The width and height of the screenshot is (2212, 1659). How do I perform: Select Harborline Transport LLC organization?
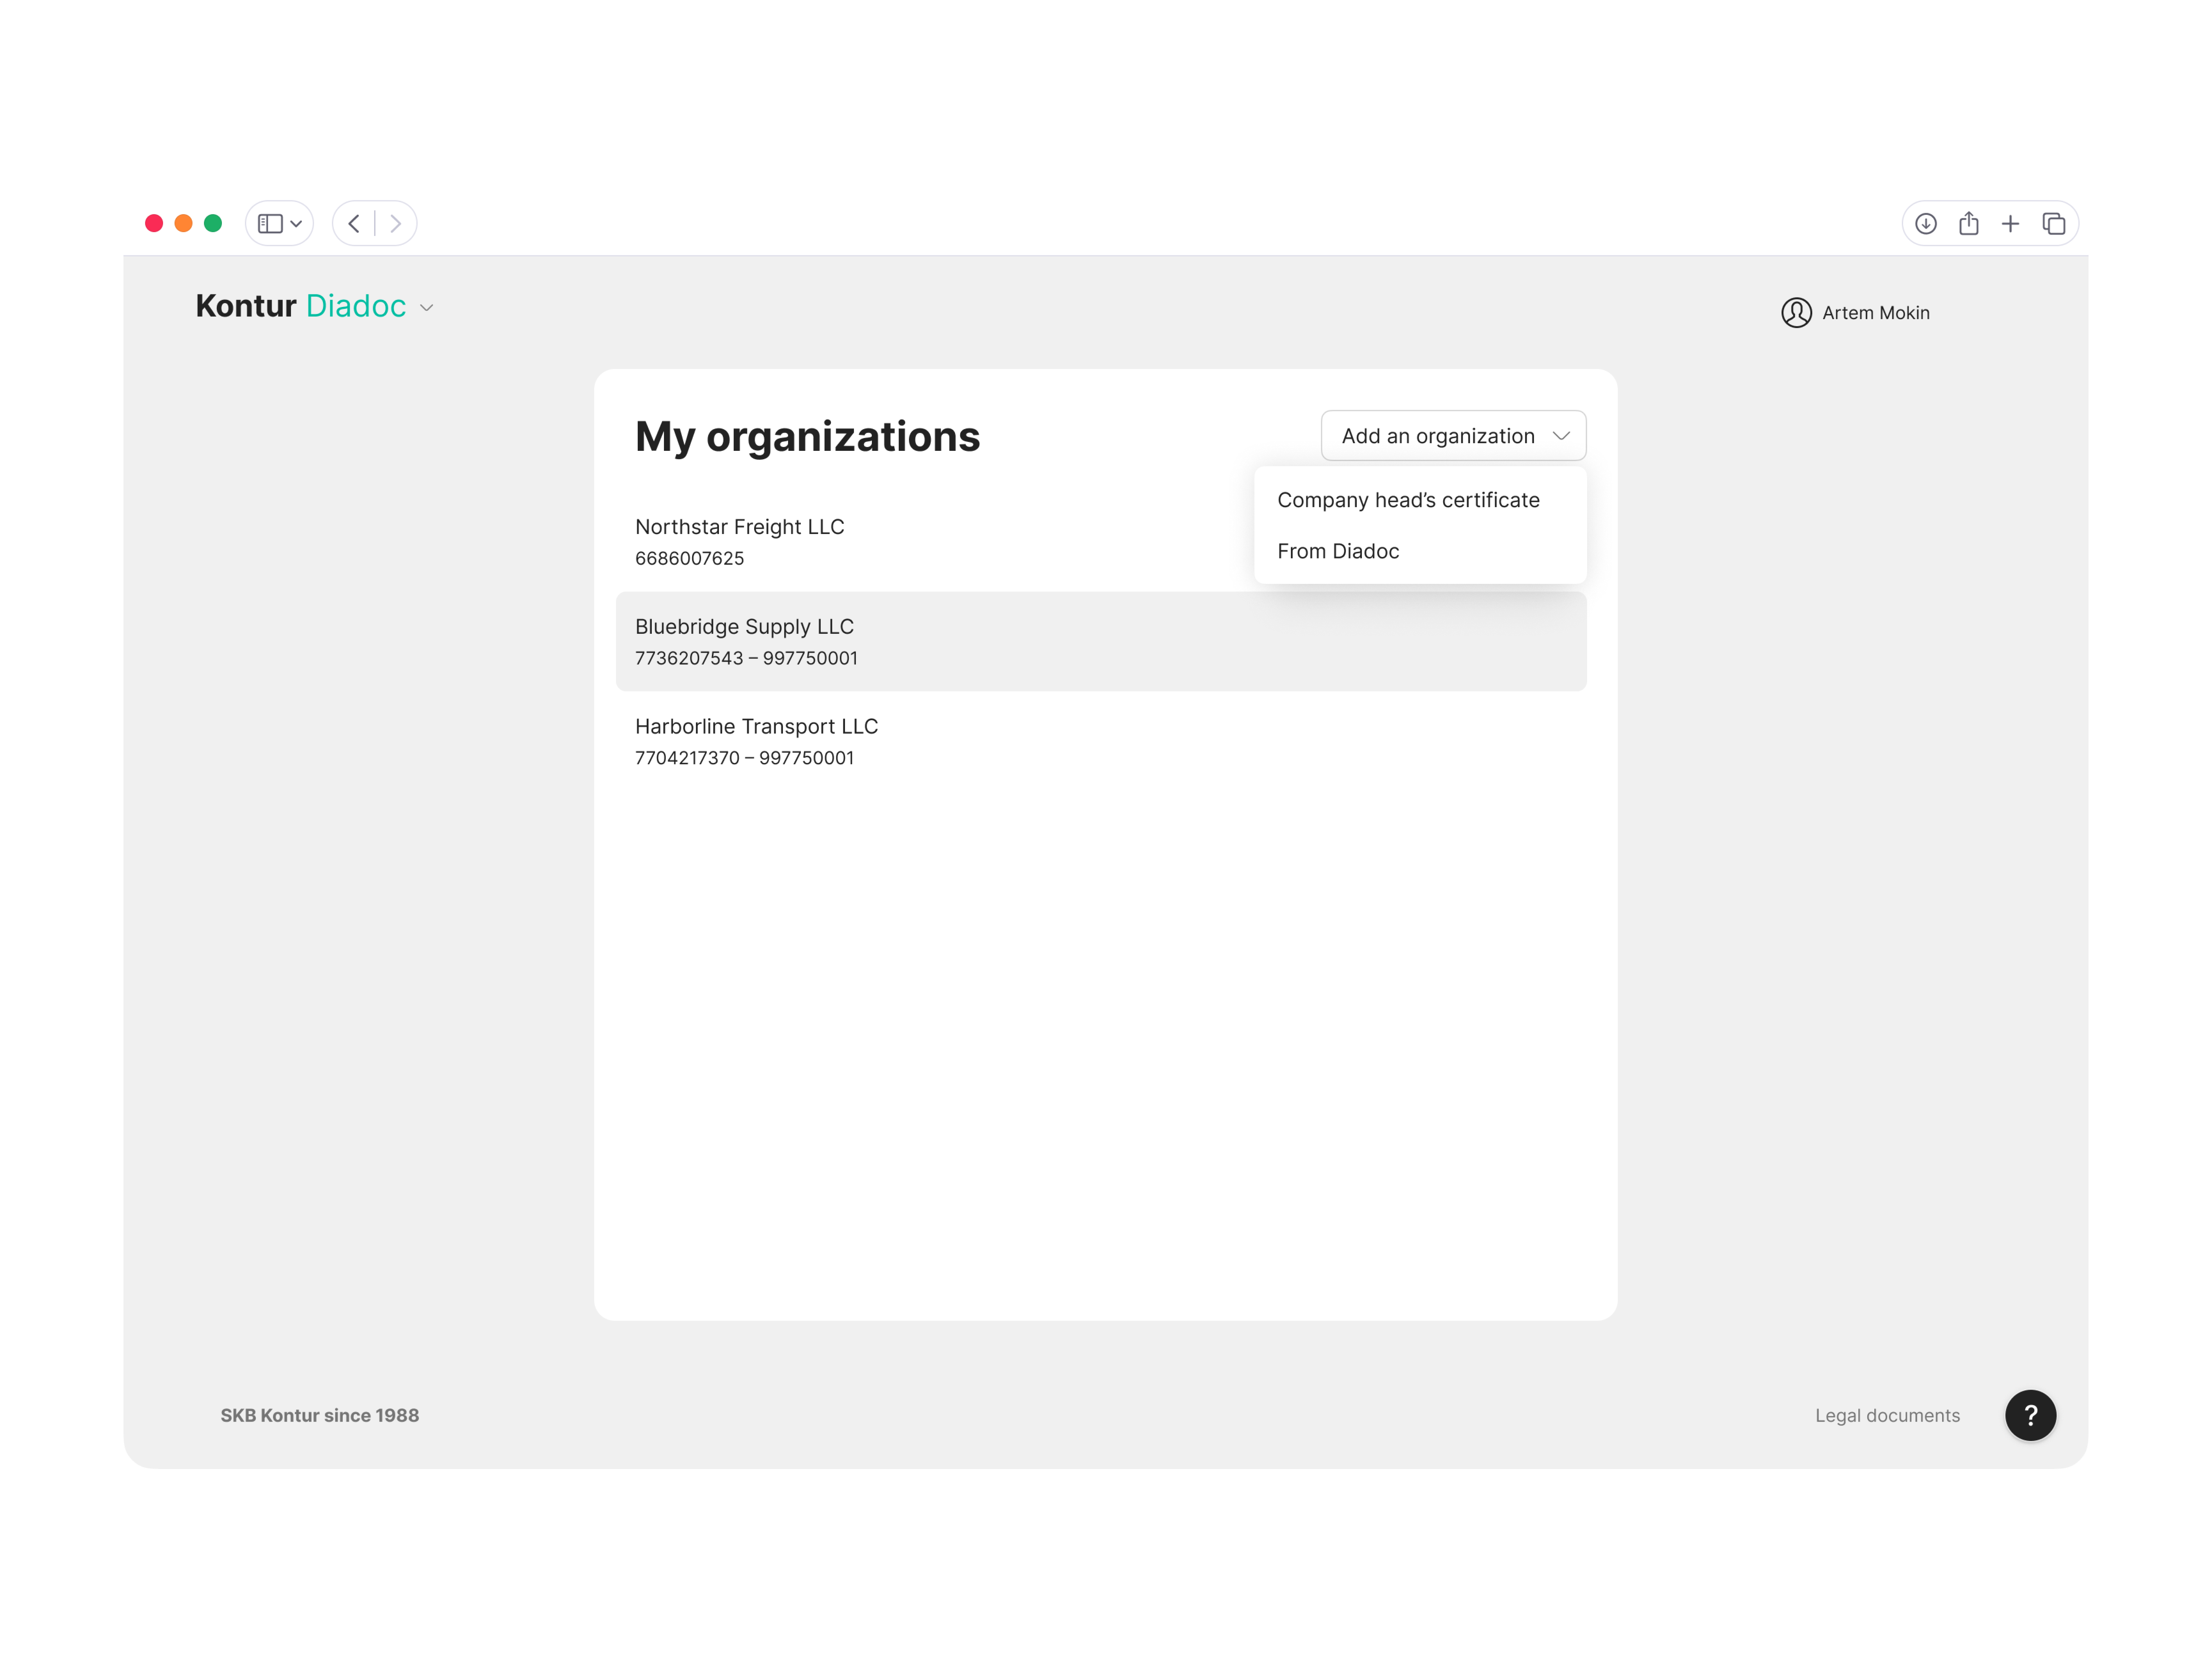1101,741
